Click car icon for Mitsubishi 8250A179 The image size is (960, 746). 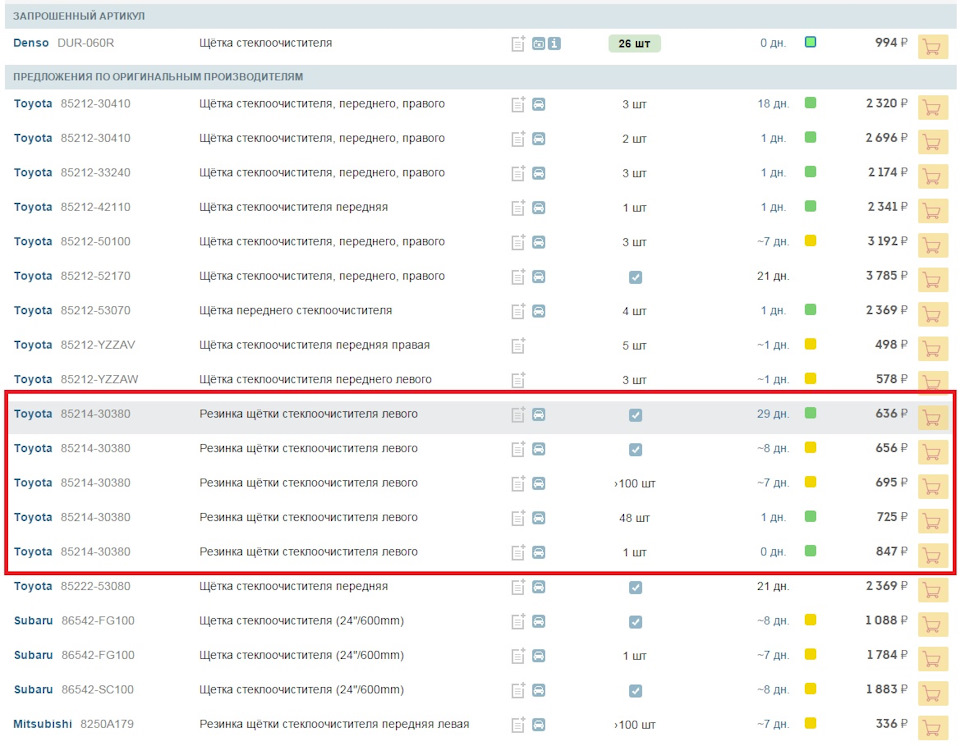(538, 725)
